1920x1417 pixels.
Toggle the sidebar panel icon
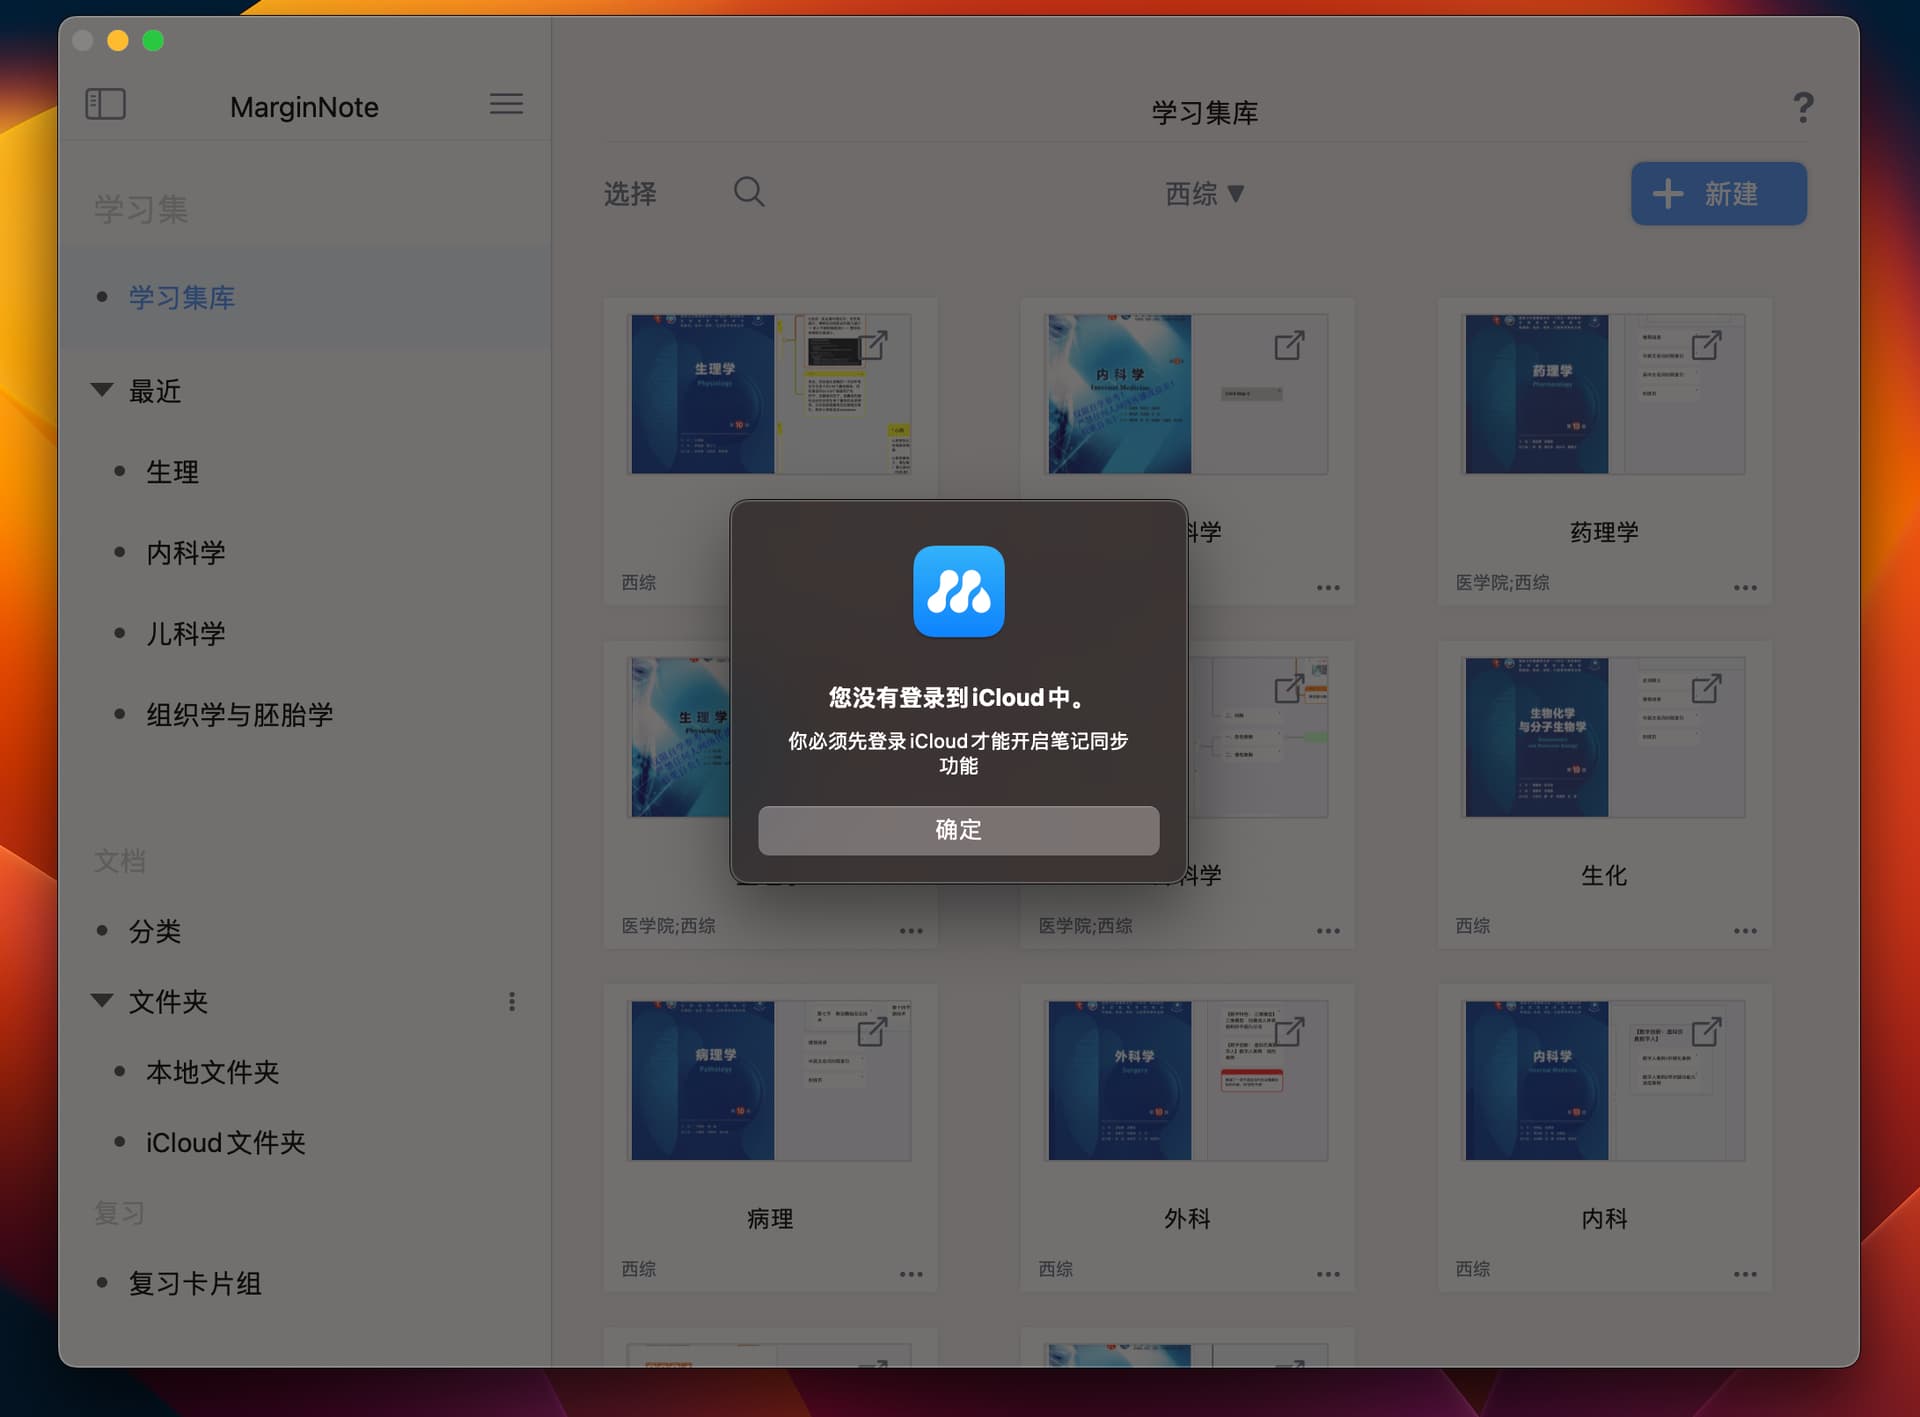point(106,104)
